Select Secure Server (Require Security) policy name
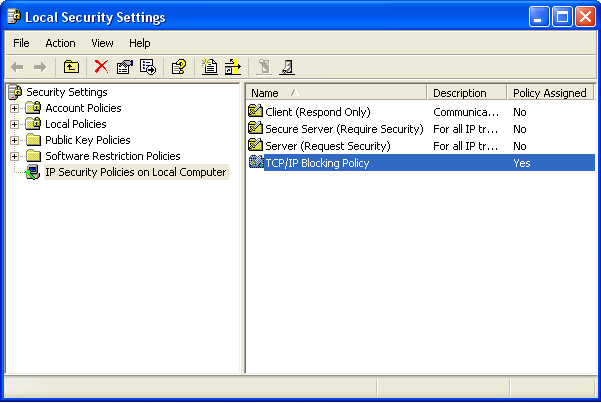Viewport: 601px width, 403px height. (344, 129)
